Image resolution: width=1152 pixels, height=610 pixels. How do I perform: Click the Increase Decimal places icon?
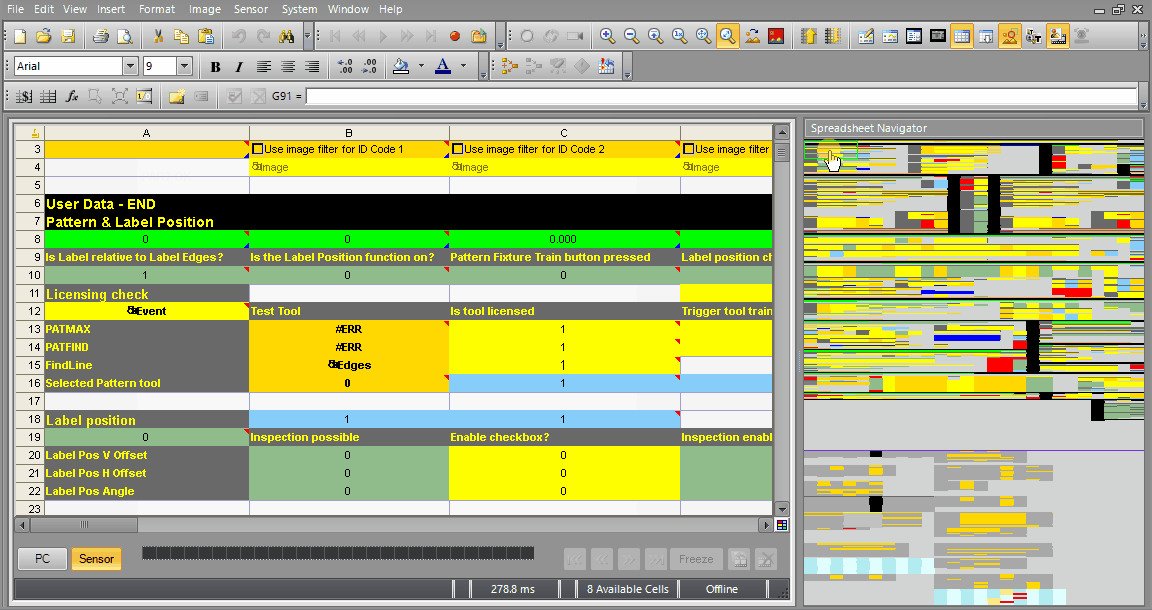[345, 67]
